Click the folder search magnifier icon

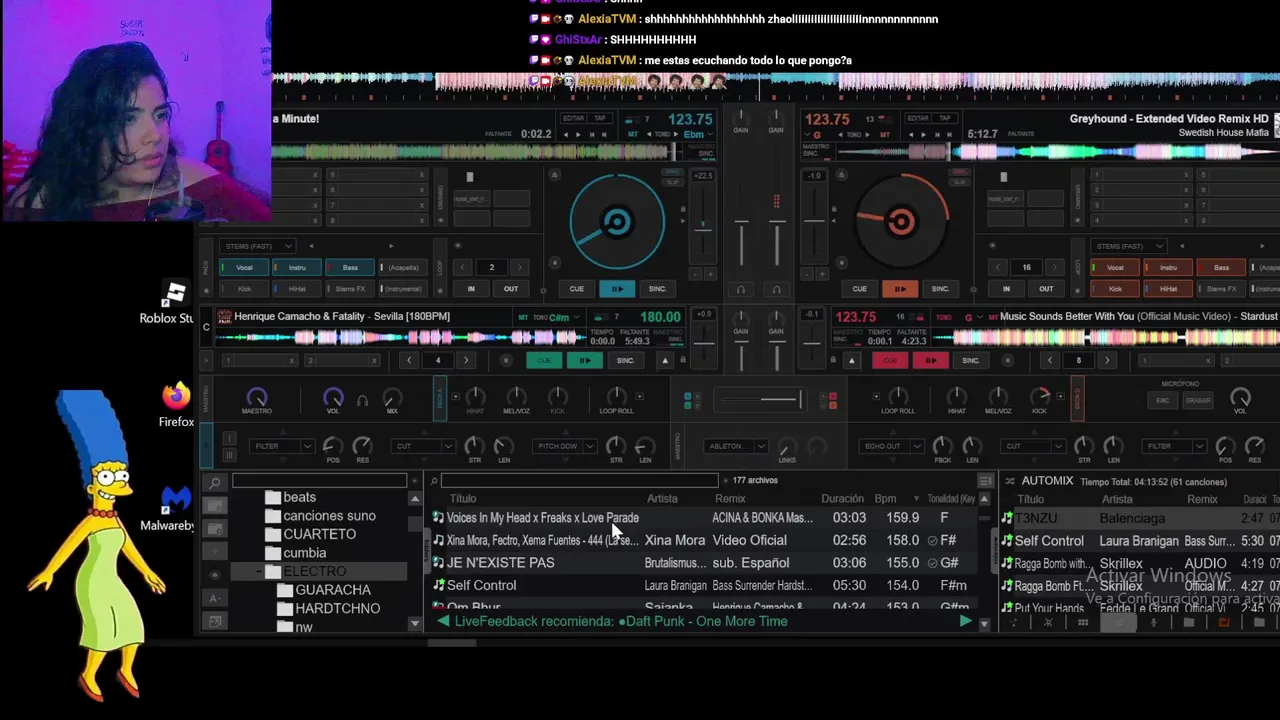(214, 482)
